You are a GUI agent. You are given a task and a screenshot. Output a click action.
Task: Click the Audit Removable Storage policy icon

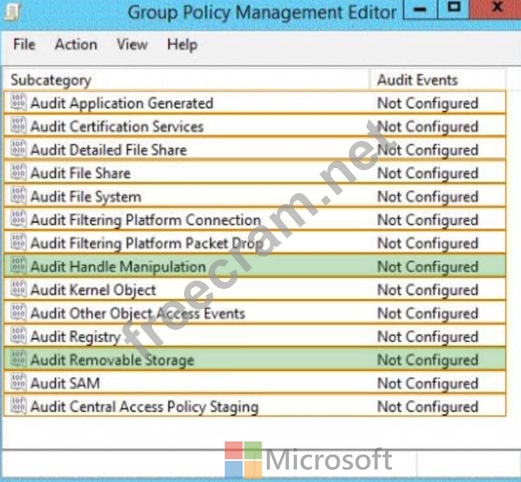18,359
